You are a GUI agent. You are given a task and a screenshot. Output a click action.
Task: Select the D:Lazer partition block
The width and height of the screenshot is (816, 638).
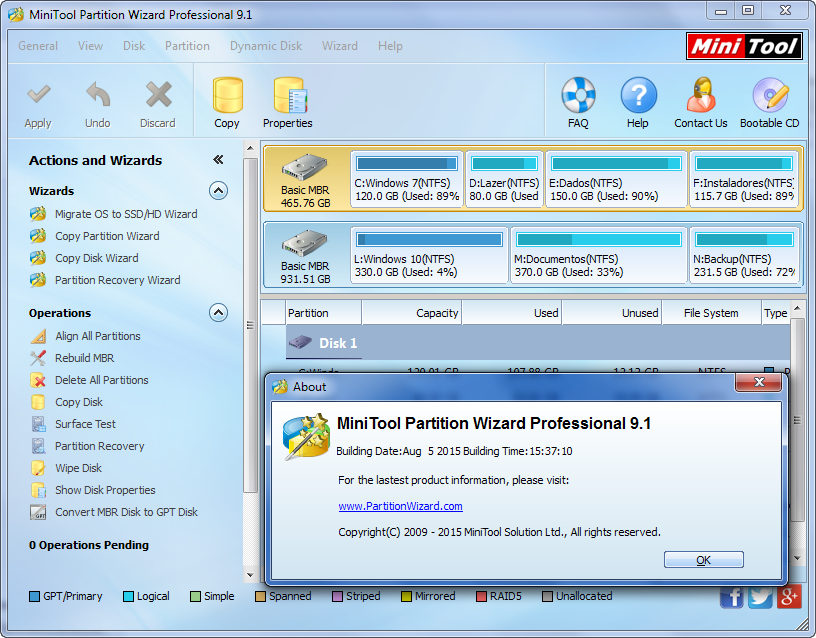pos(504,180)
